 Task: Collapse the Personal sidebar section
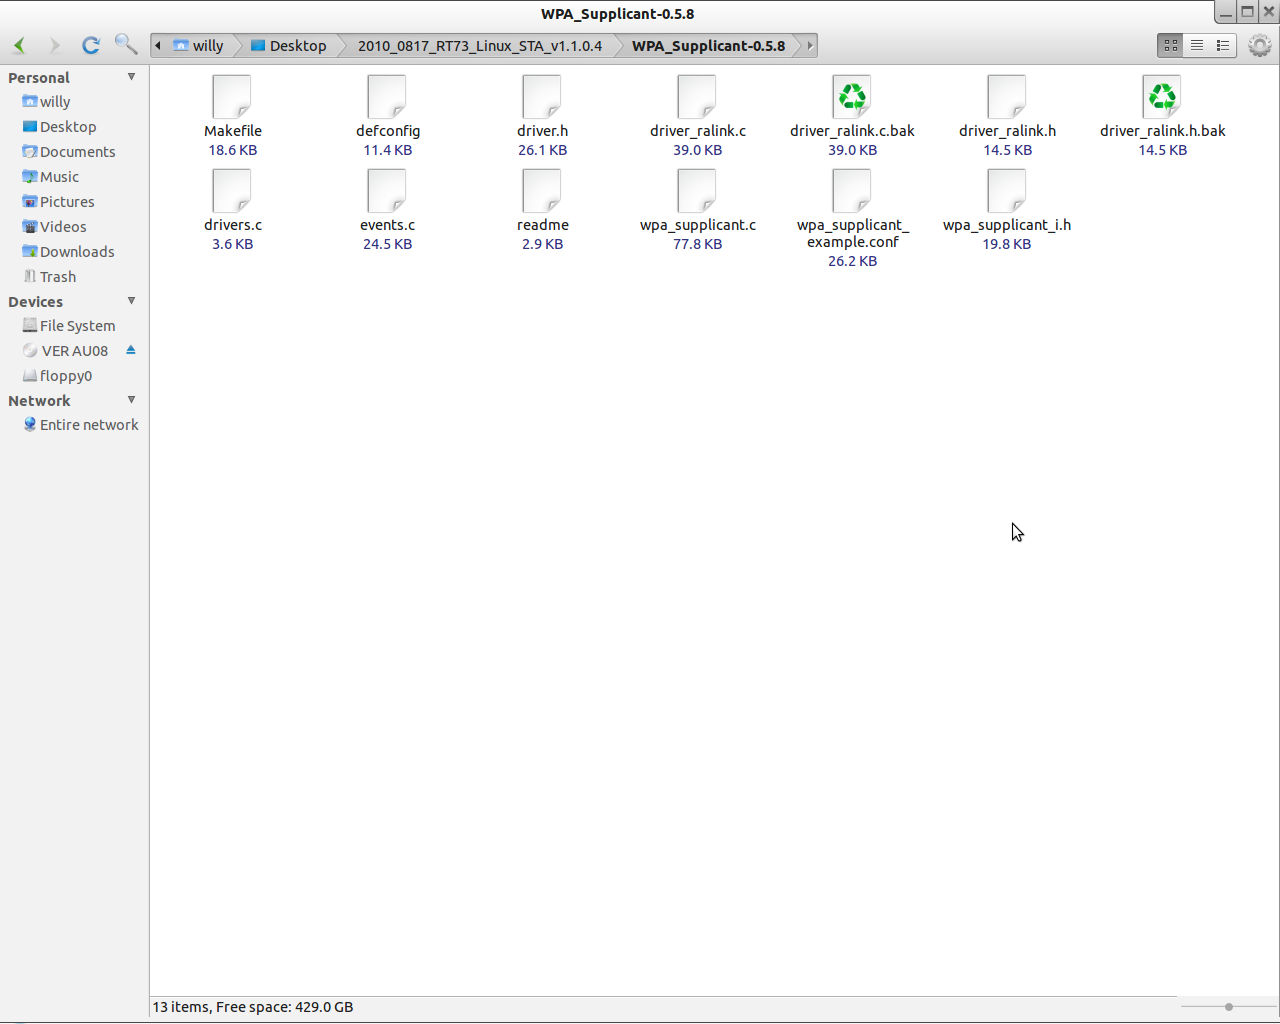pyautogui.click(x=131, y=77)
